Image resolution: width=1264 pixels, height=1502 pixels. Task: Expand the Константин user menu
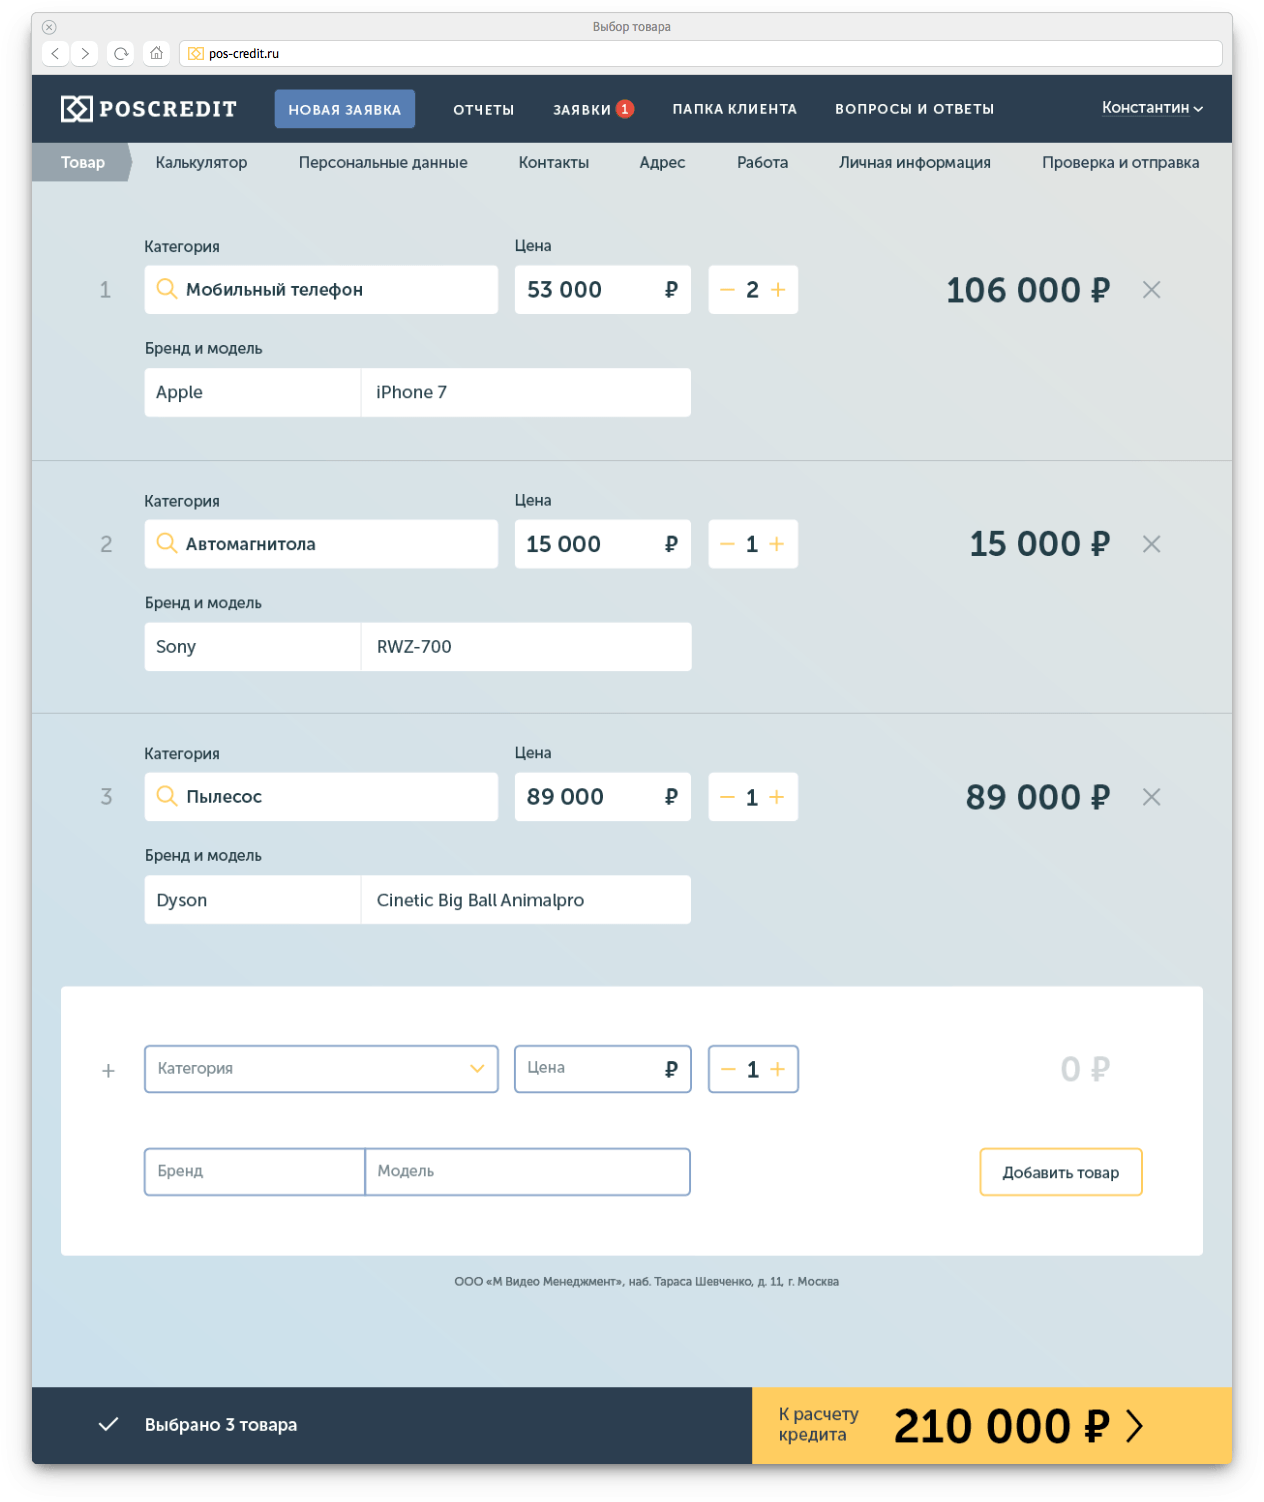pyautogui.click(x=1152, y=108)
